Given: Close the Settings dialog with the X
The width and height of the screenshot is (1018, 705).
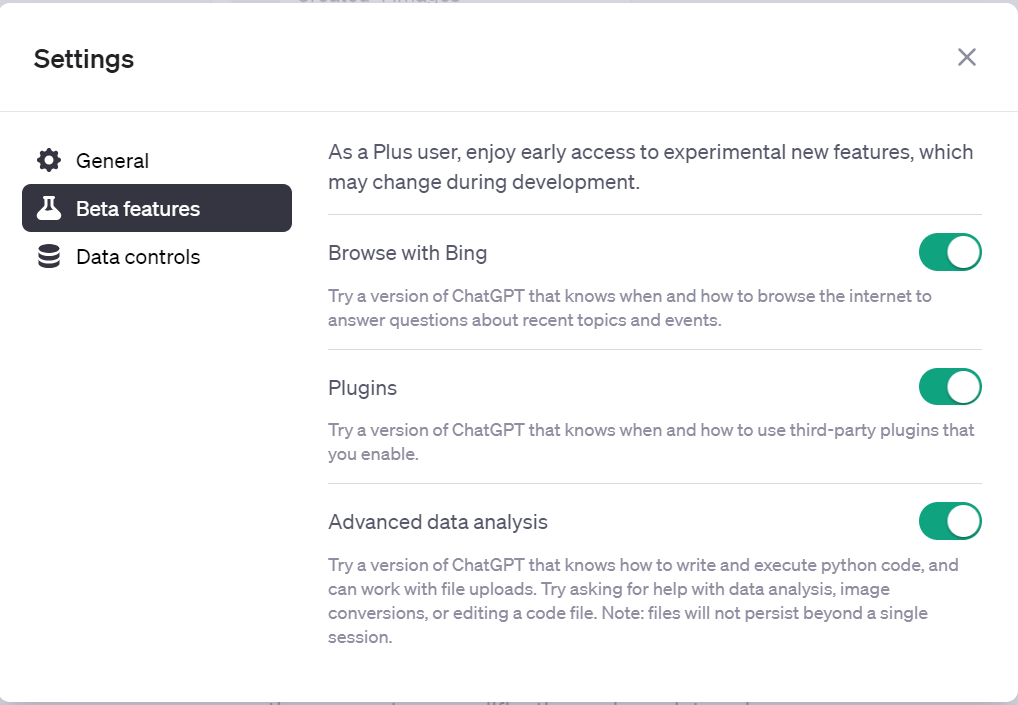Looking at the screenshot, I should (966, 57).
